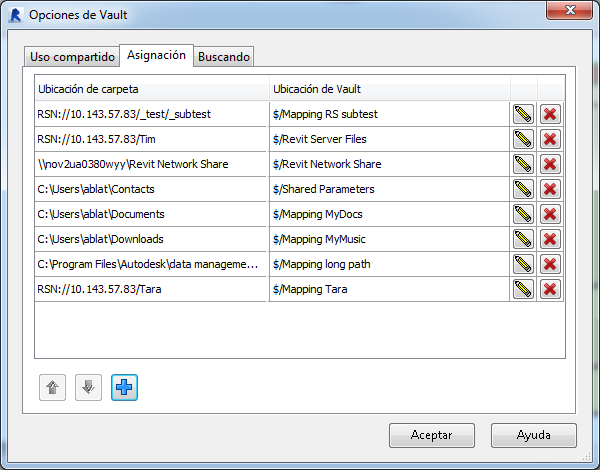Screen dimensions: 600x470
Task: Click $/Shared Parameters vault cell
Action: [389, 189]
